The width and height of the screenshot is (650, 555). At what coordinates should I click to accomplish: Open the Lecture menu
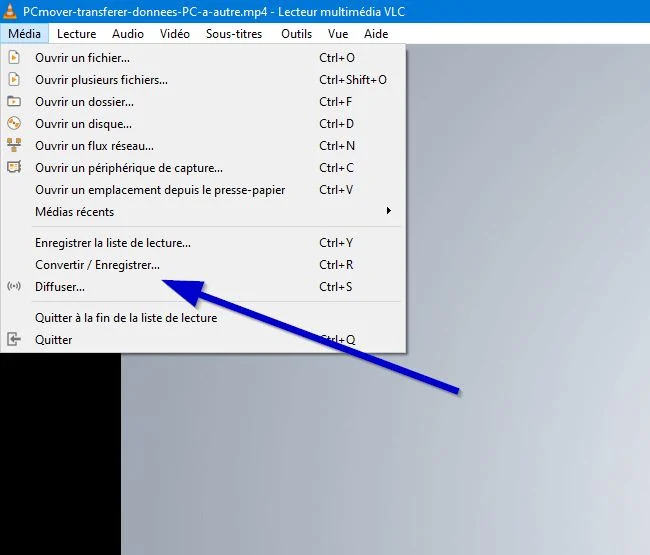click(x=77, y=34)
